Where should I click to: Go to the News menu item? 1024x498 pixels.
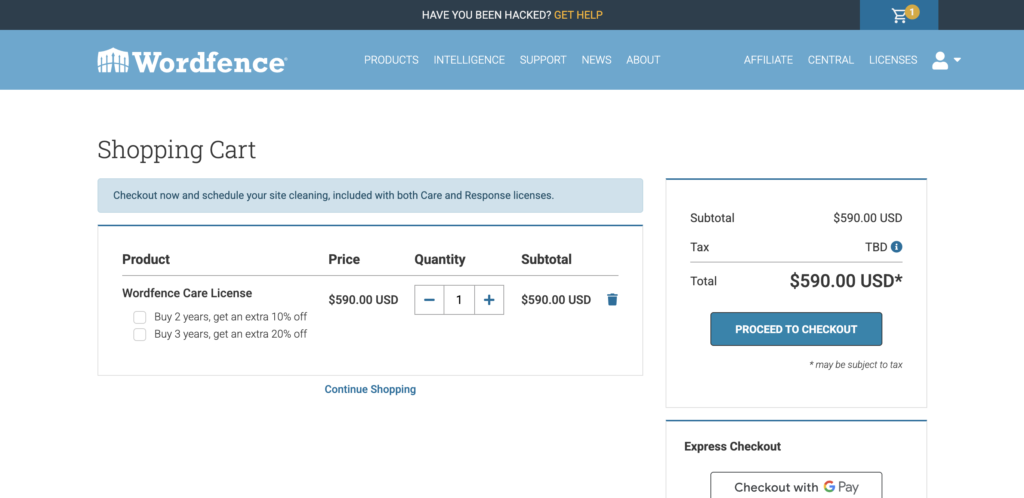coord(596,60)
